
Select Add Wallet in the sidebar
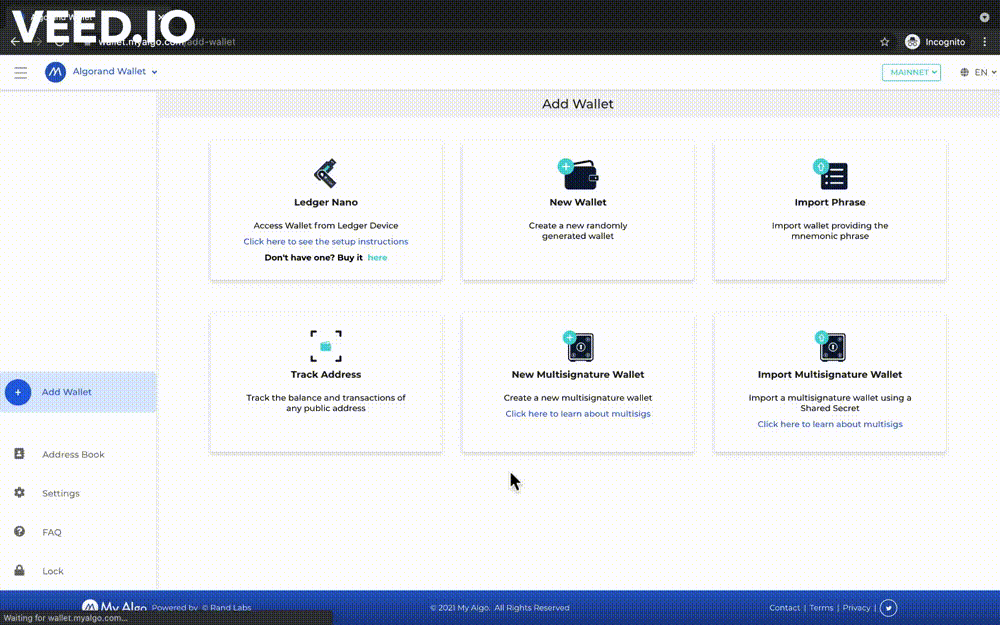coord(78,392)
